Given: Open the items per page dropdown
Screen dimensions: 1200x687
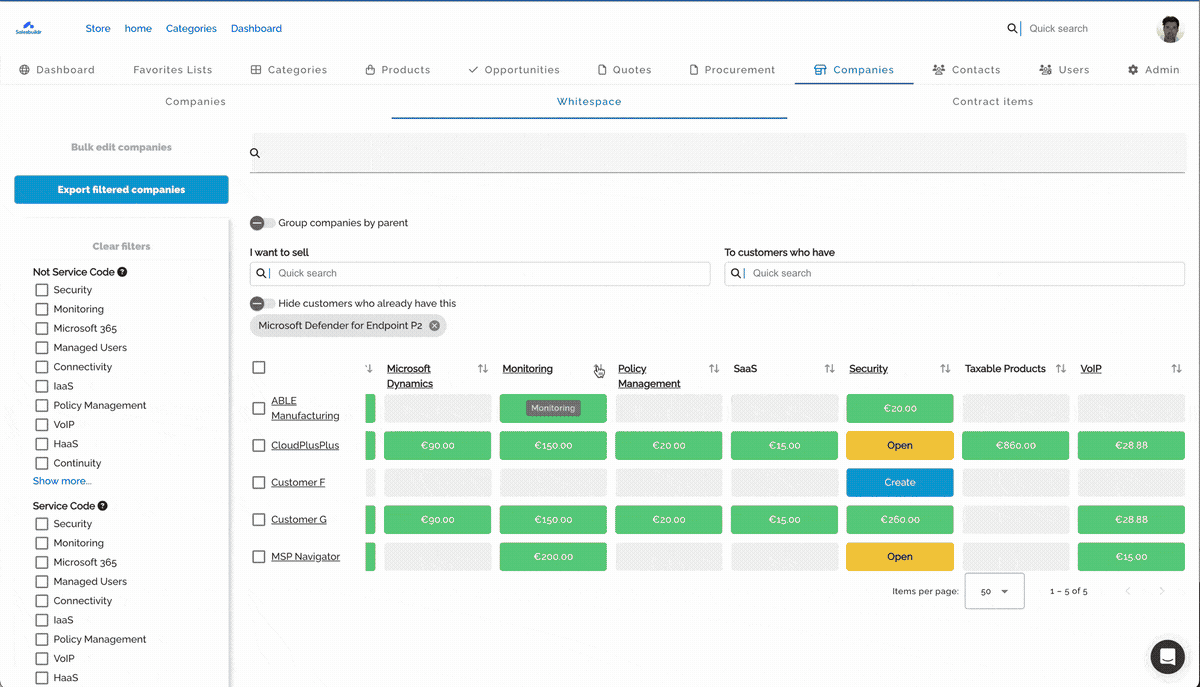Looking at the screenshot, I should click(994, 591).
